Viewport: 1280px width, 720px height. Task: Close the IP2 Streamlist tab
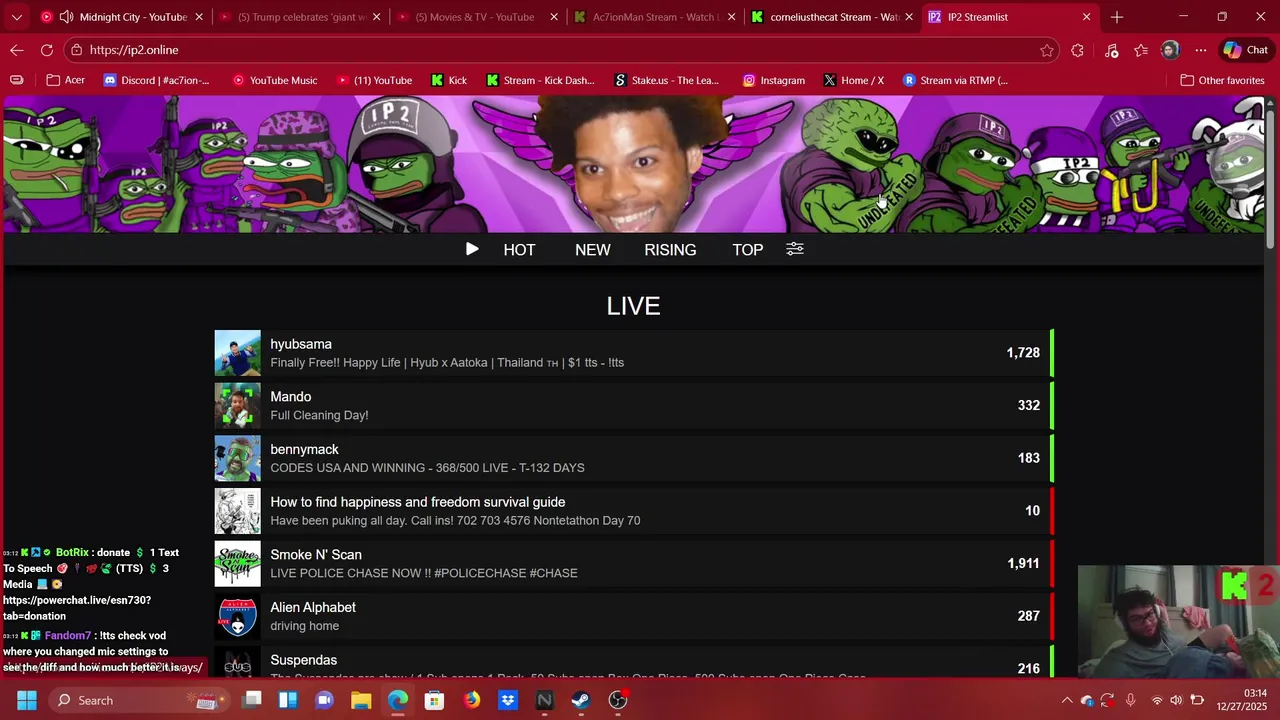(1087, 17)
